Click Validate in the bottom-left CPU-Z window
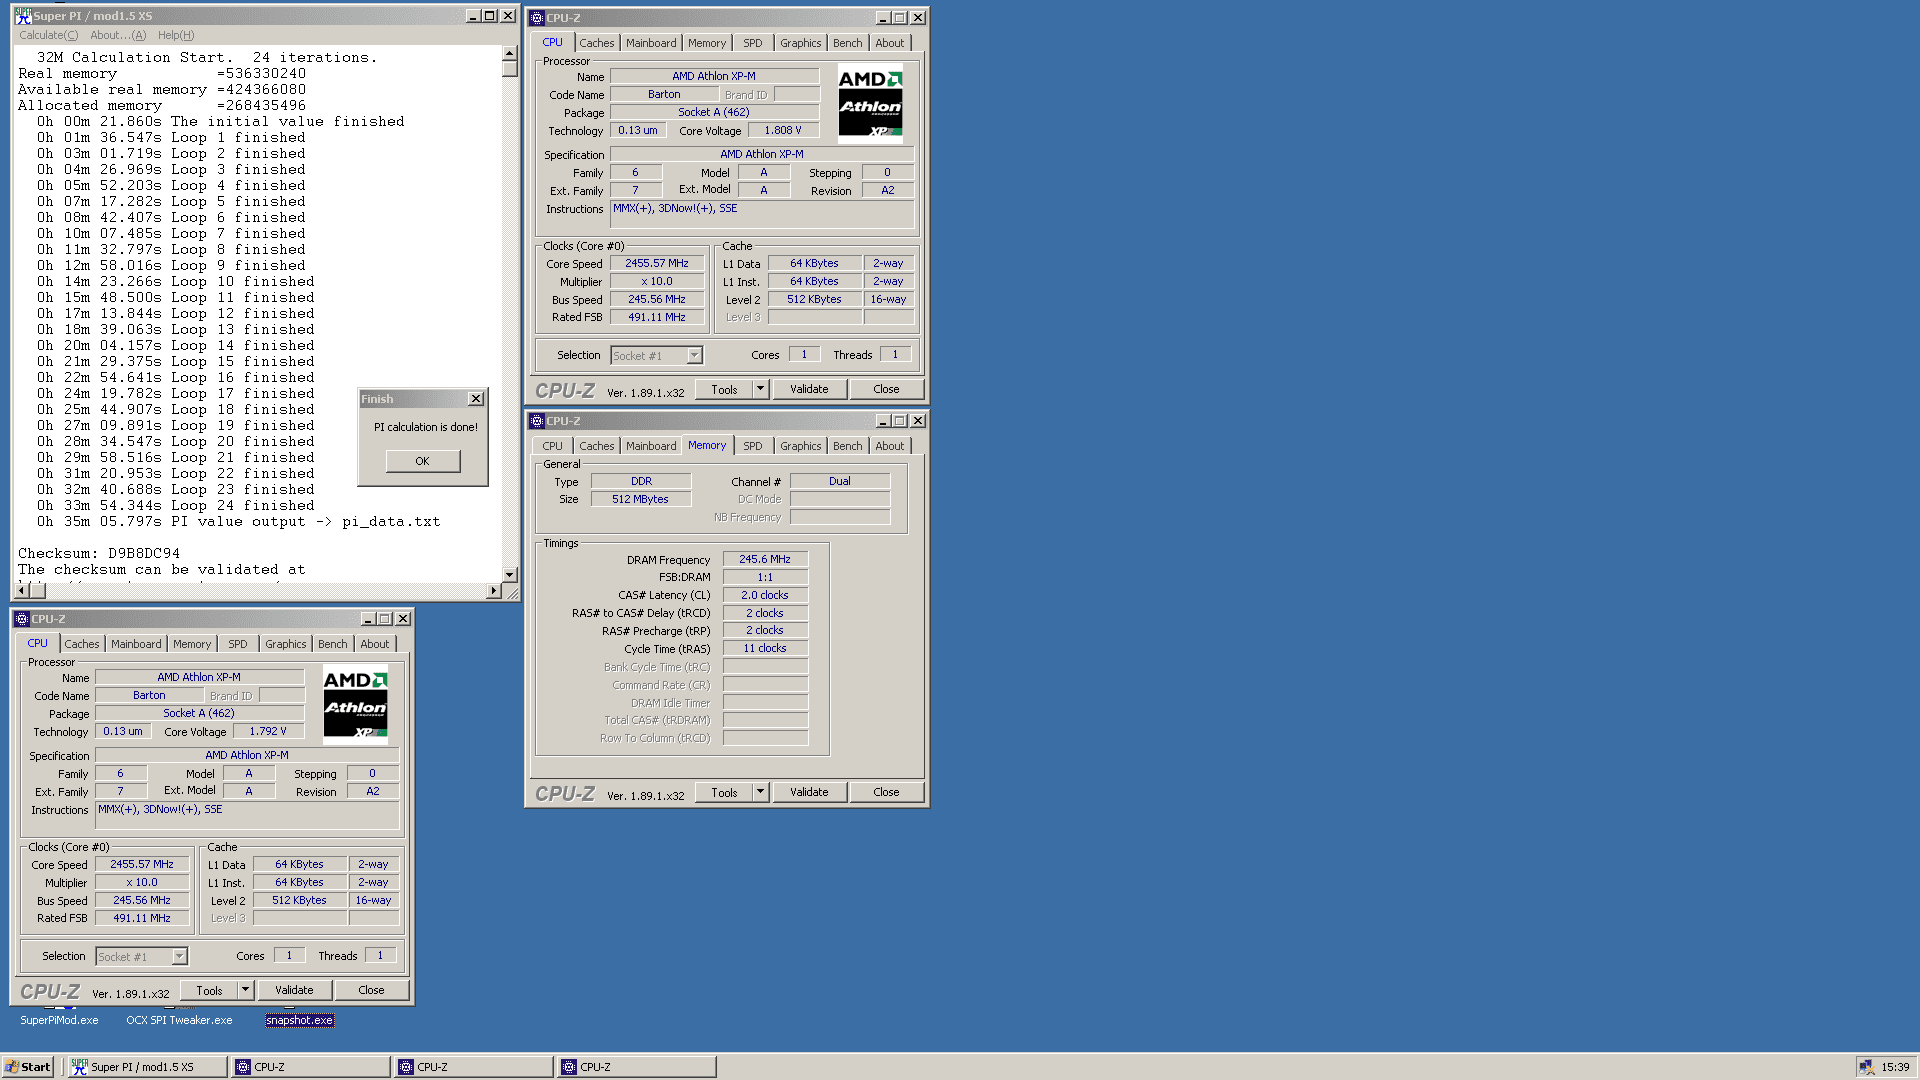Image resolution: width=1920 pixels, height=1080 pixels. pyautogui.click(x=295, y=990)
